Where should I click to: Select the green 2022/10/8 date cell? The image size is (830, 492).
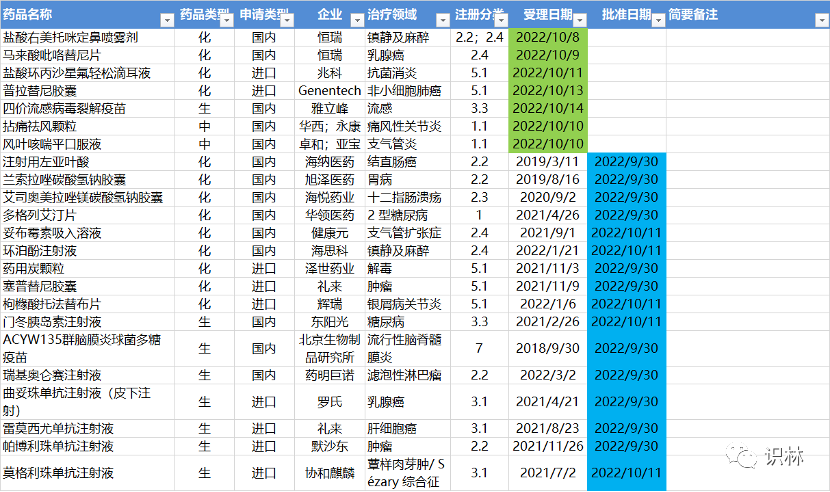548,36
